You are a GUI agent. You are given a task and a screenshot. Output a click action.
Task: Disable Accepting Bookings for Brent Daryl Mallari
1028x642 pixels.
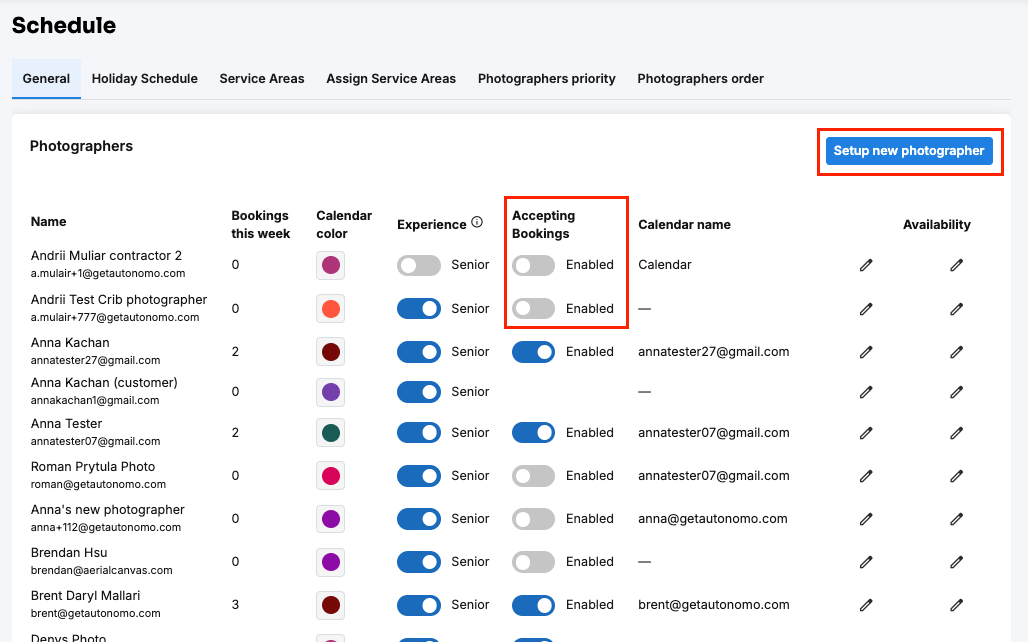tap(534, 605)
